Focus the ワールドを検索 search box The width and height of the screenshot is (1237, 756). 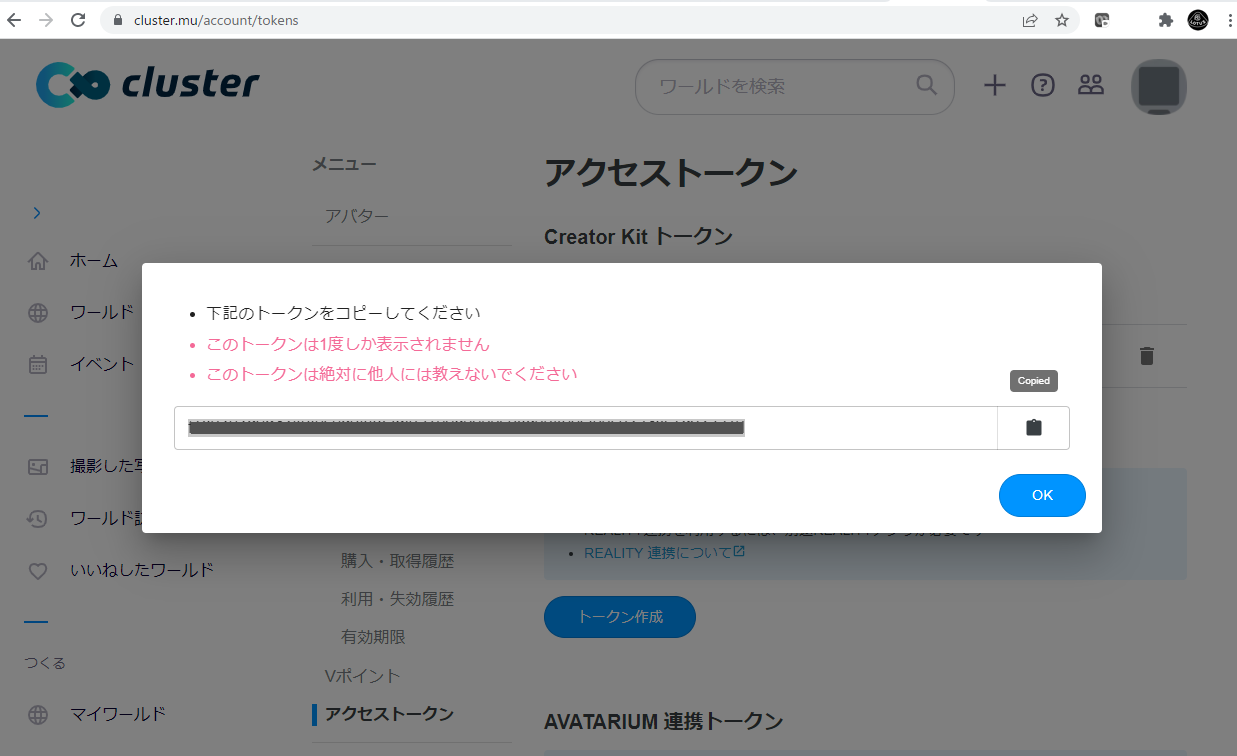click(x=780, y=86)
